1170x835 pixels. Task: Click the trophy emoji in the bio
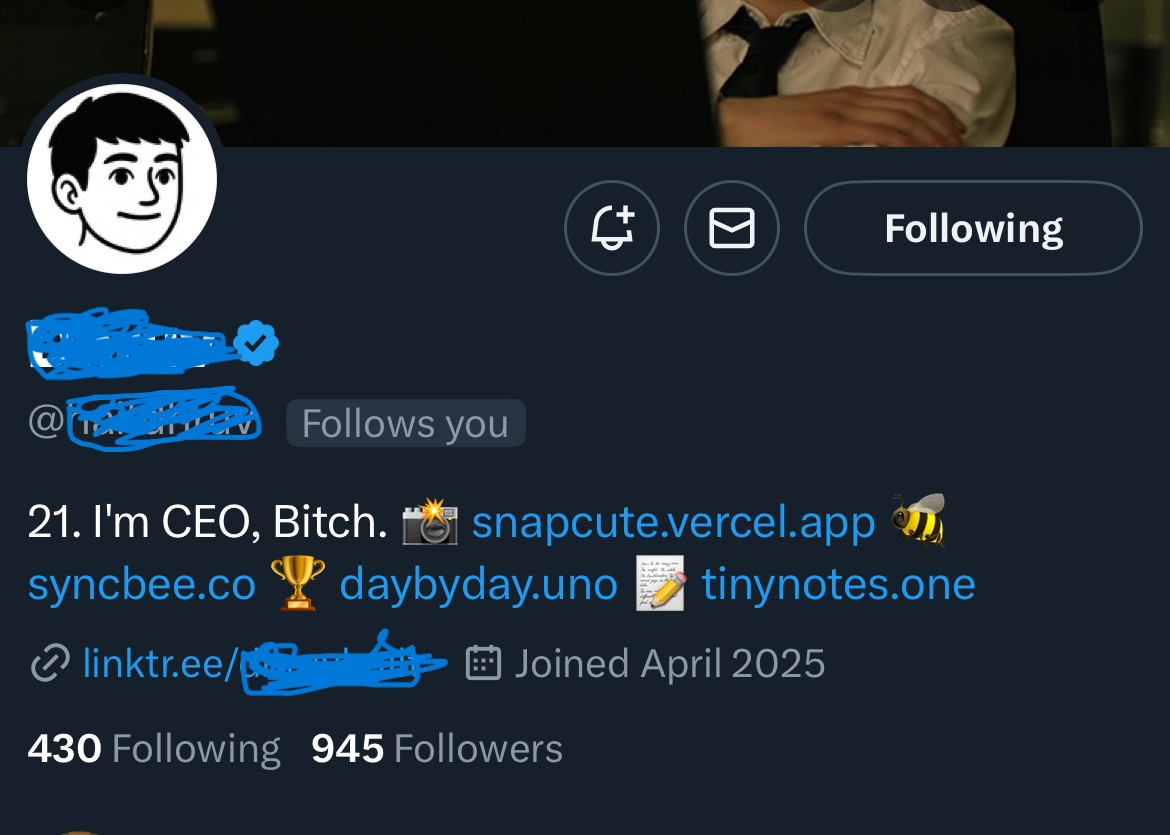pyautogui.click(x=298, y=583)
